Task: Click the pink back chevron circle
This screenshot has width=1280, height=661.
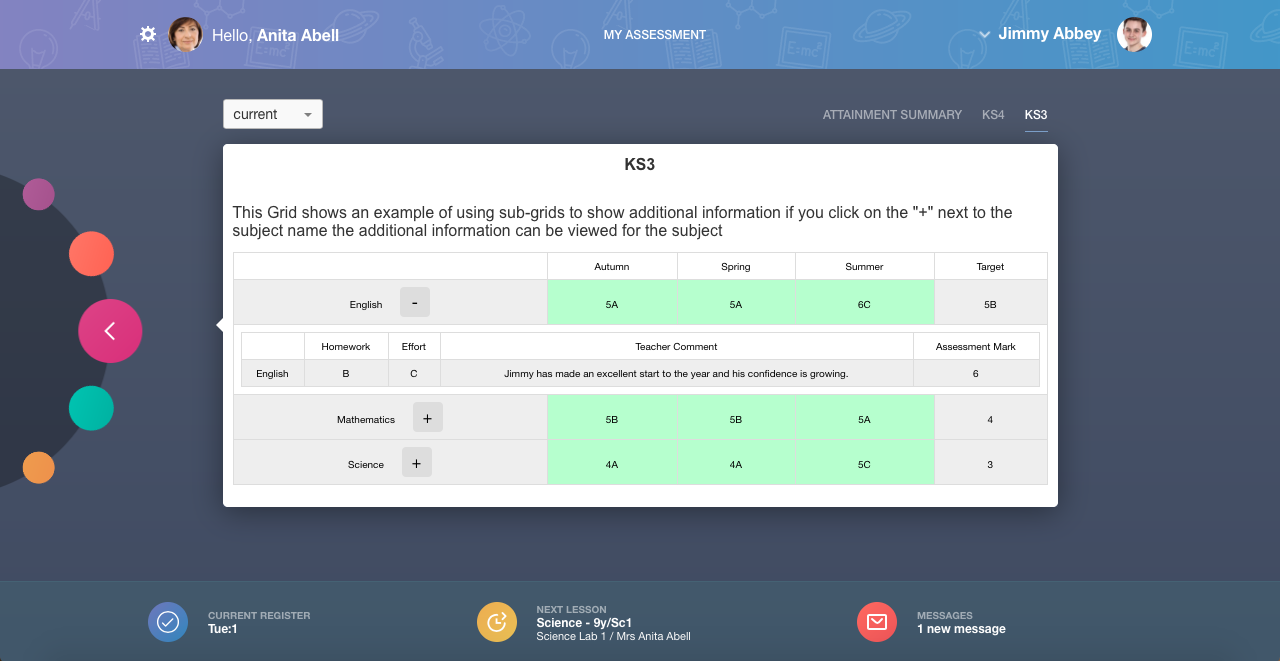Action: [x=110, y=330]
